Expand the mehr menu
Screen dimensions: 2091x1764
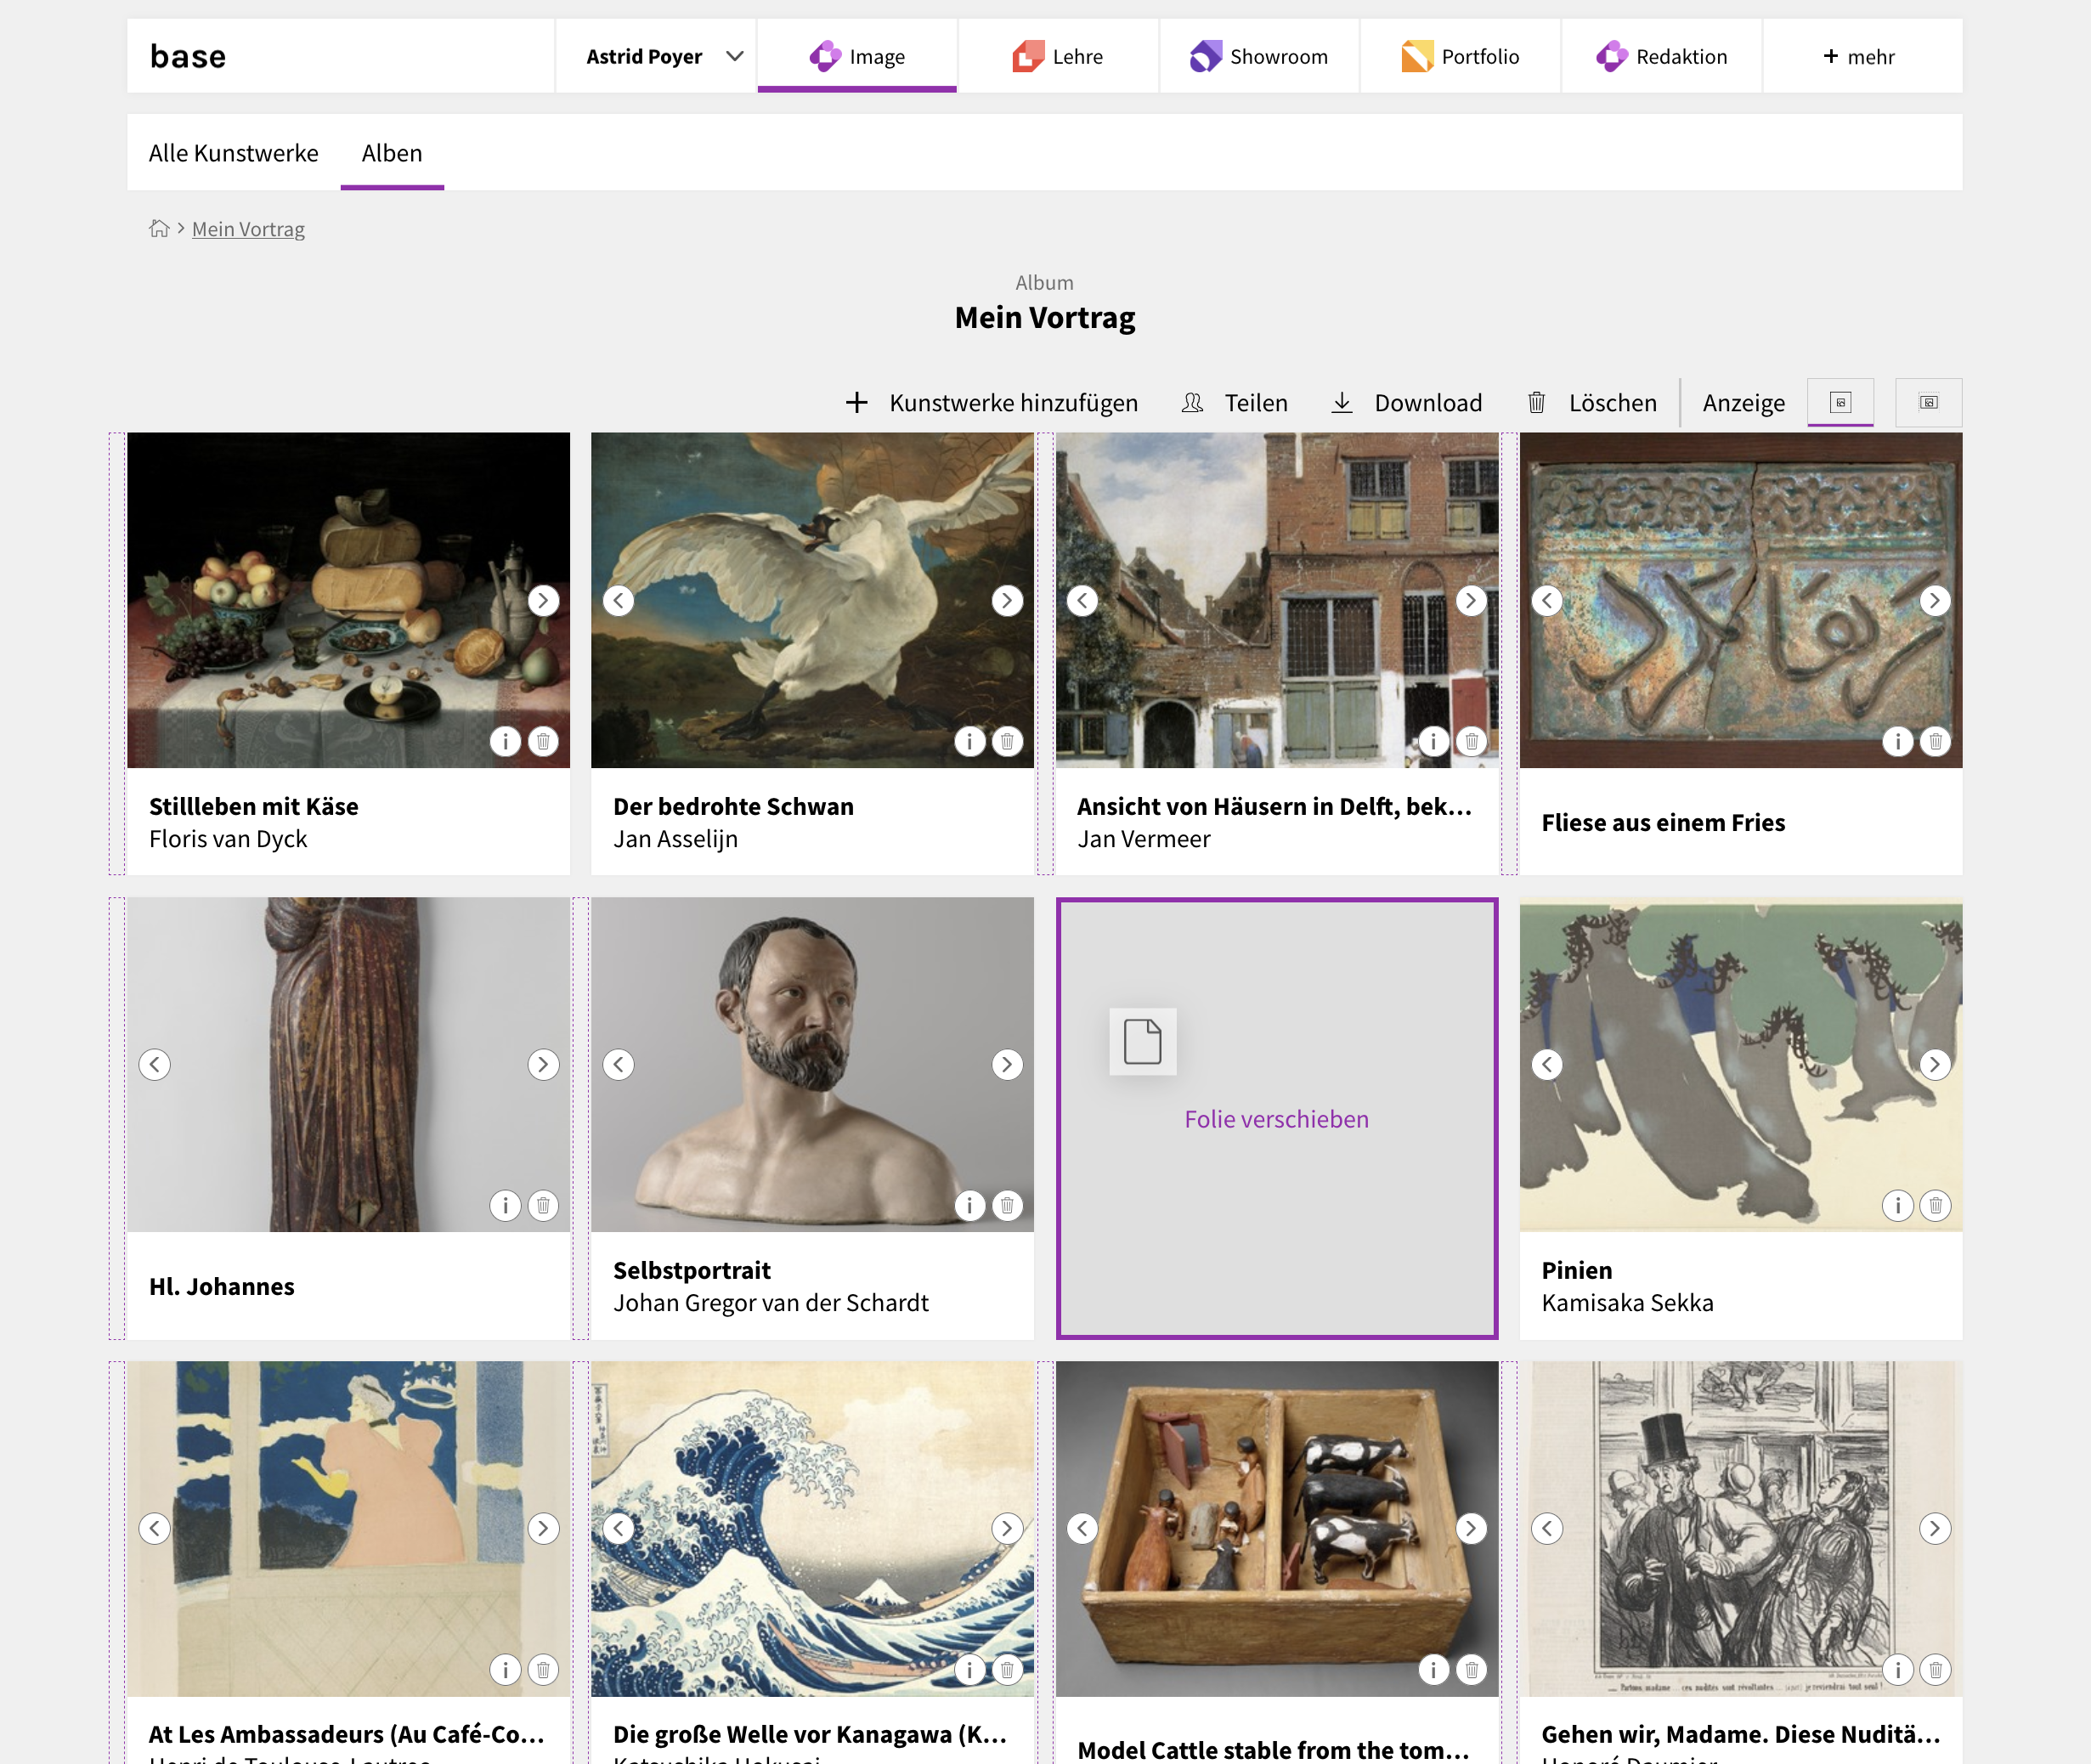1862,56
